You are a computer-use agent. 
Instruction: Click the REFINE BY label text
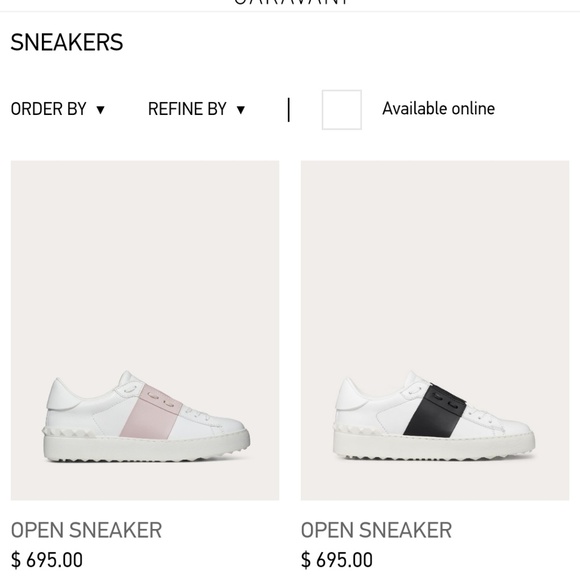187,109
